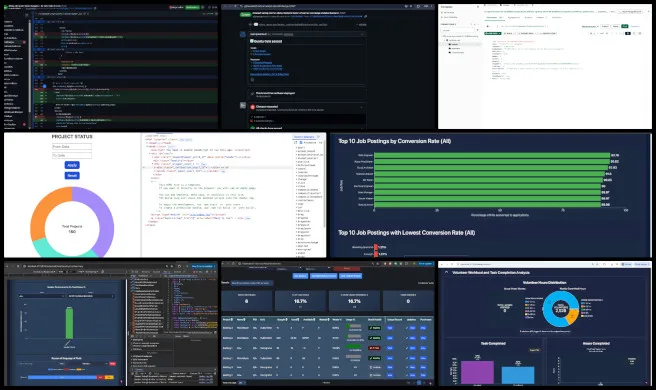Click the red failed status badge in the table
This screenshot has width=656, height=390.
[374, 348]
